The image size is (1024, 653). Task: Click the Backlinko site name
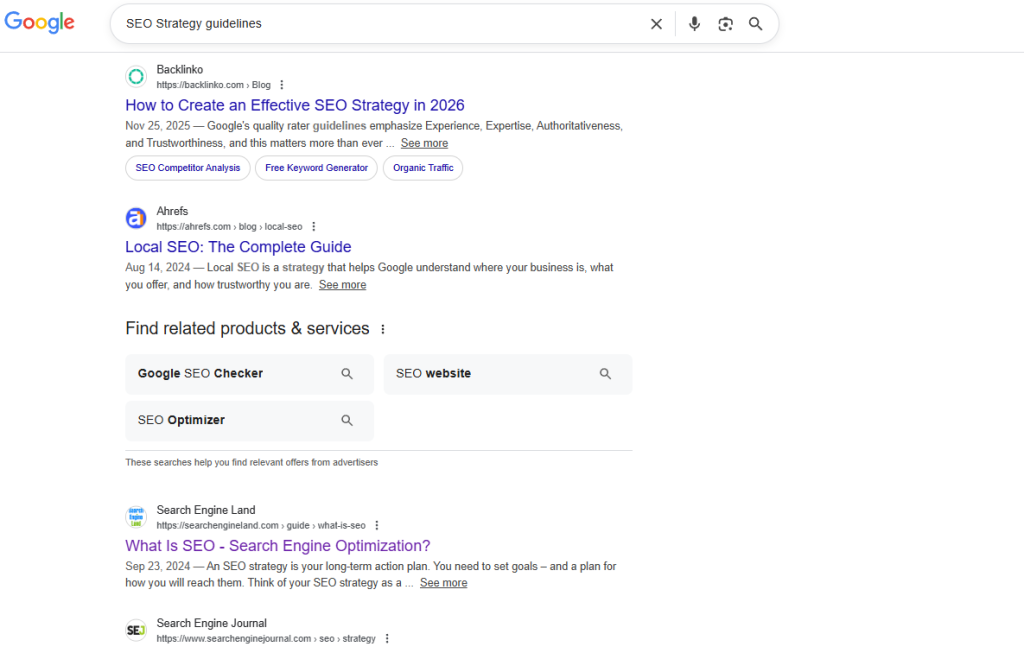click(180, 69)
